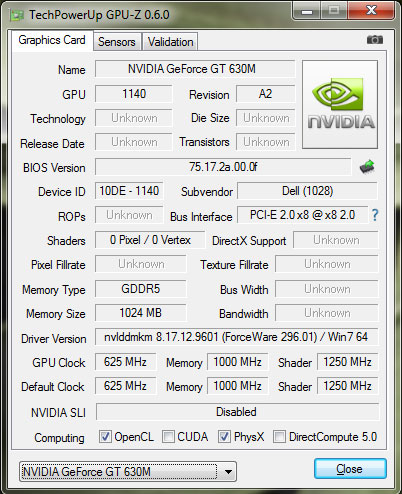Select the Graphics Card tab
The image size is (402, 494).
click(52, 40)
